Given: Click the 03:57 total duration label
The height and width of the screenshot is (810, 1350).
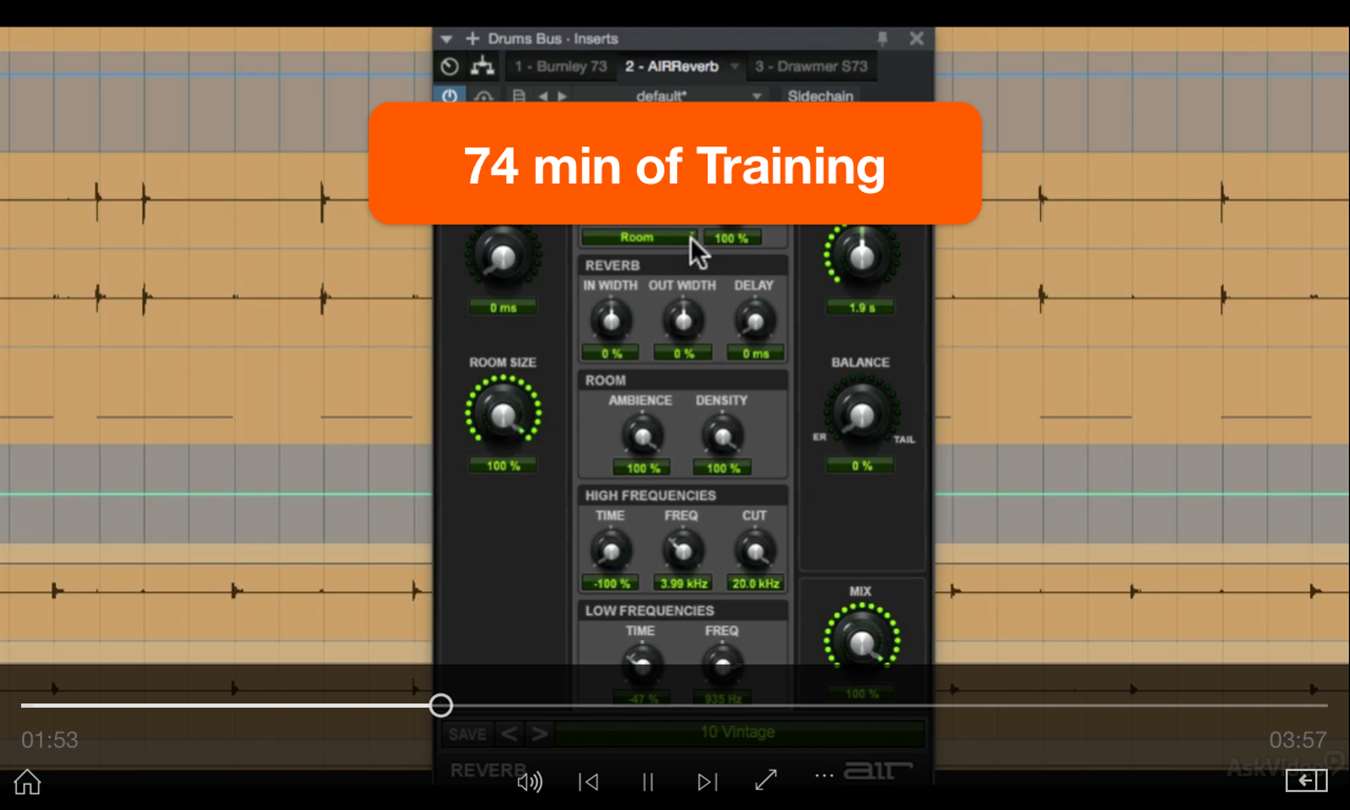Looking at the screenshot, I should [1298, 740].
